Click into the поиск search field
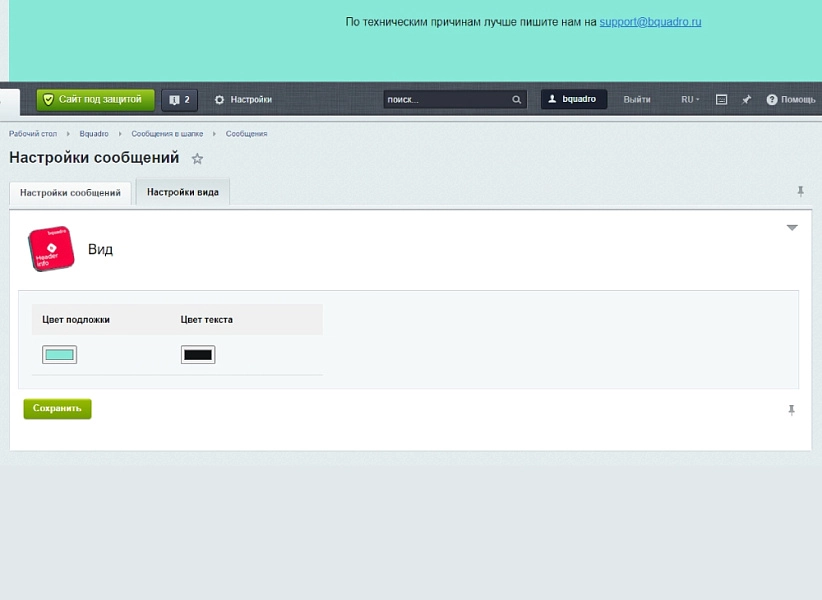Screen dimensions: 822x600 point(447,100)
